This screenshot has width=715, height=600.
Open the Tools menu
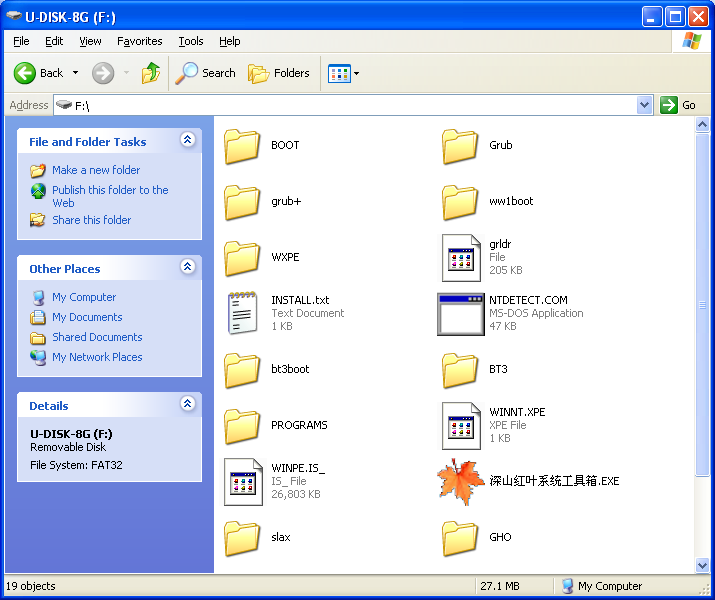click(191, 41)
